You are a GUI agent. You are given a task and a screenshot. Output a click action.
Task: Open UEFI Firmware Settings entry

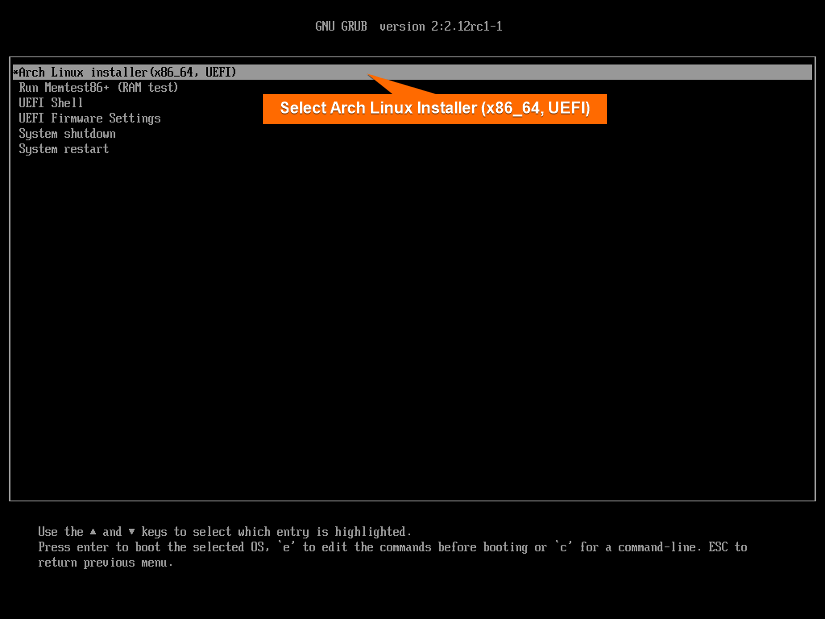pyautogui.click(x=89, y=118)
